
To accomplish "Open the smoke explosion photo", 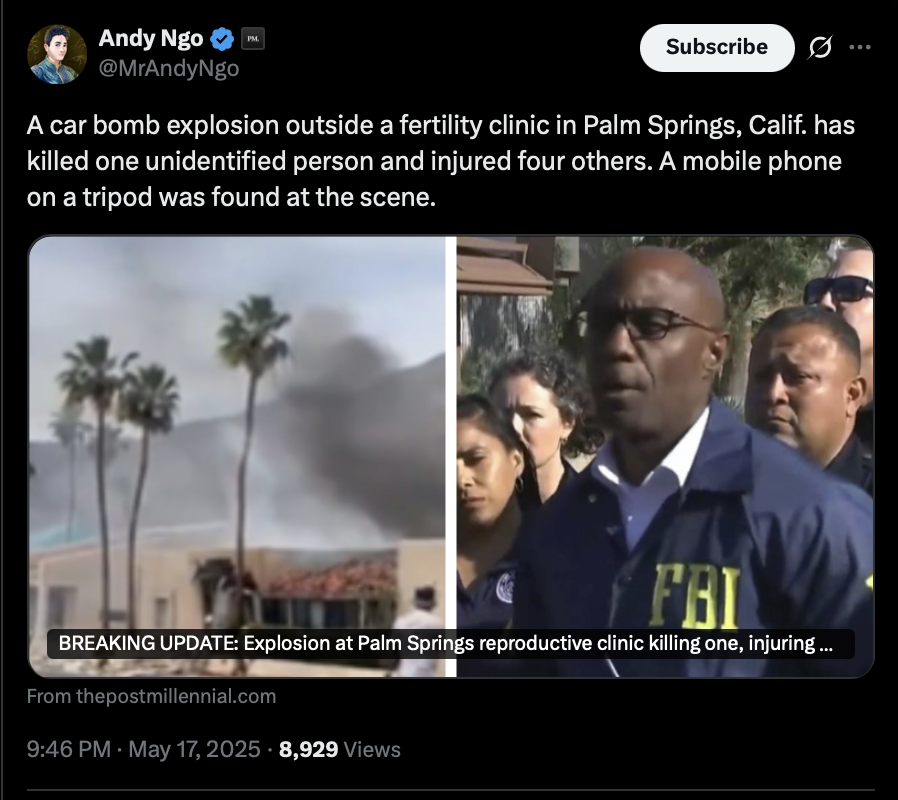I will pyautogui.click(x=237, y=456).
